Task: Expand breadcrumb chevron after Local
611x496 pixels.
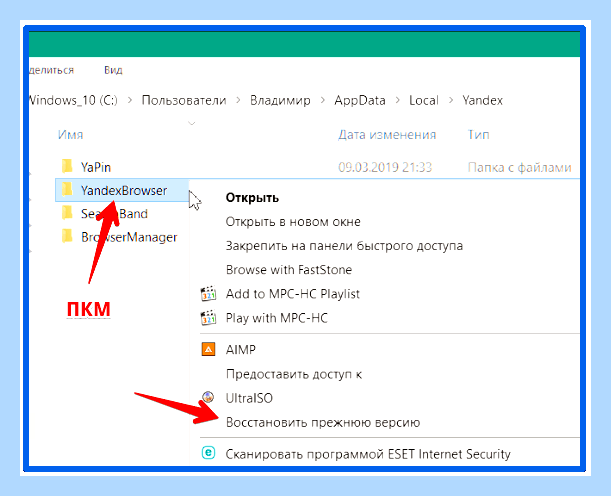Action: point(451,101)
